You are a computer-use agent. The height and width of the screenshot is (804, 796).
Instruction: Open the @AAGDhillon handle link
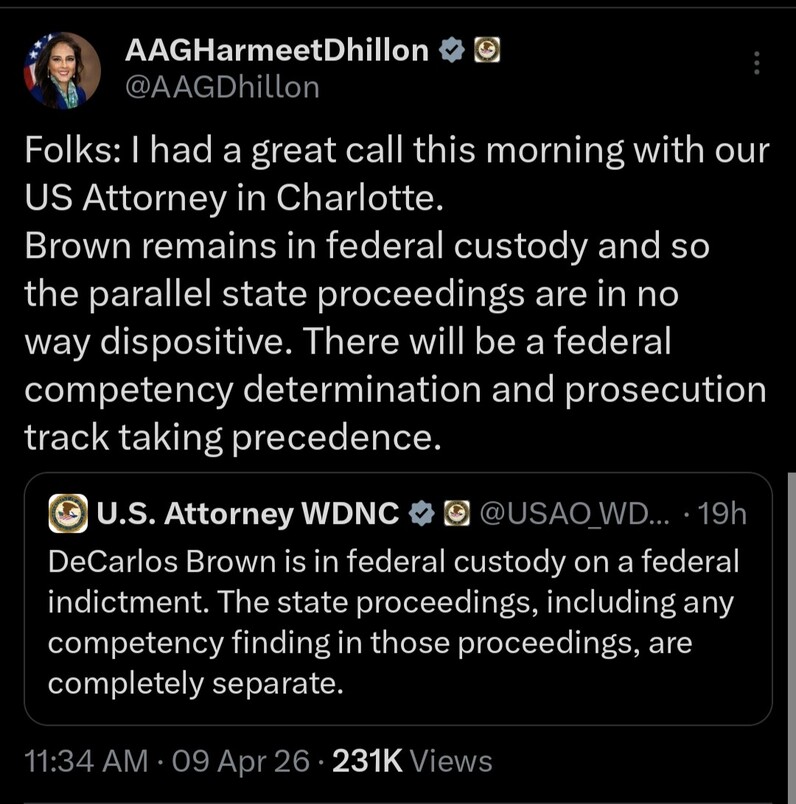(x=222, y=87)
